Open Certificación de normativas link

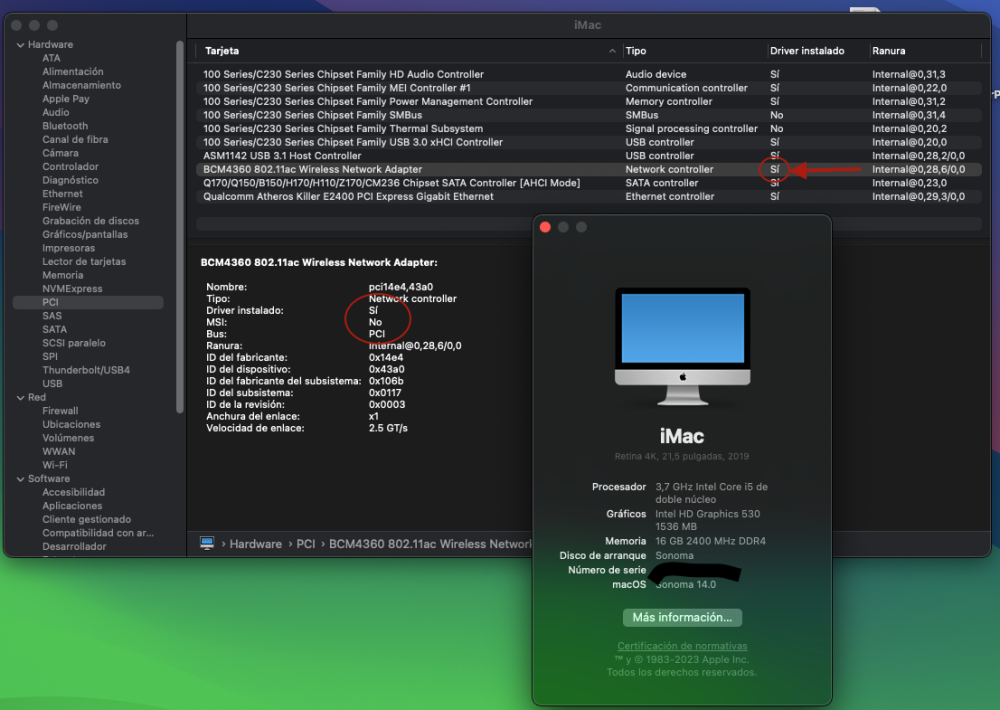pos(682,646)
